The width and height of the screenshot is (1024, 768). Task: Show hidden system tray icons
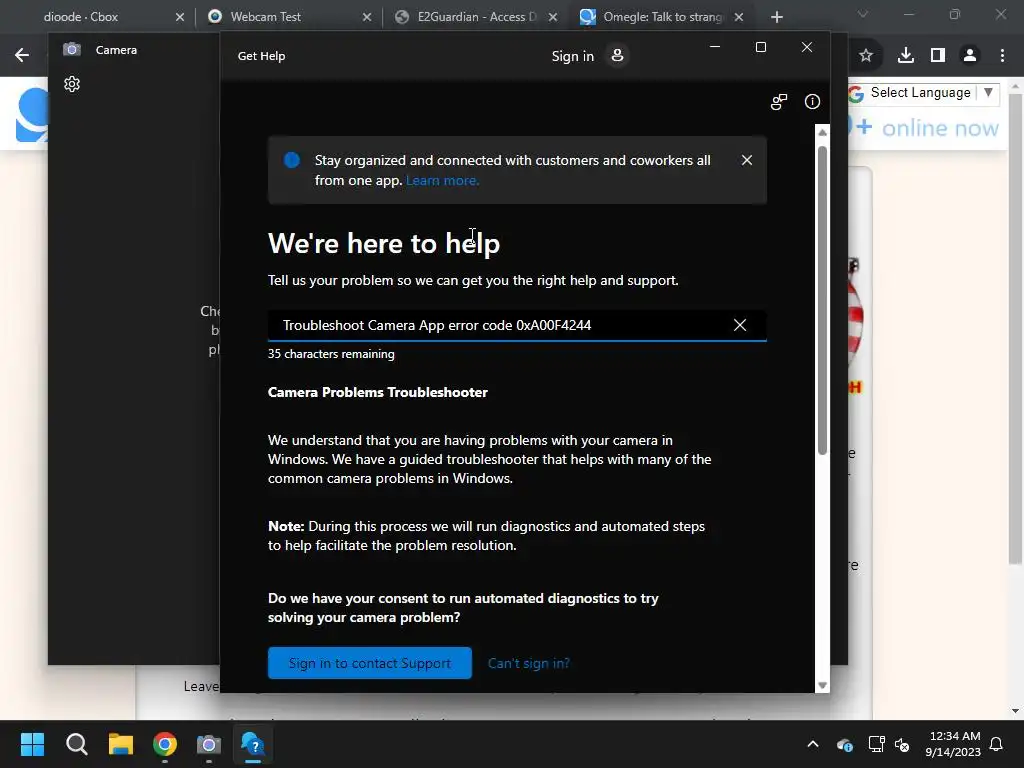813,744
